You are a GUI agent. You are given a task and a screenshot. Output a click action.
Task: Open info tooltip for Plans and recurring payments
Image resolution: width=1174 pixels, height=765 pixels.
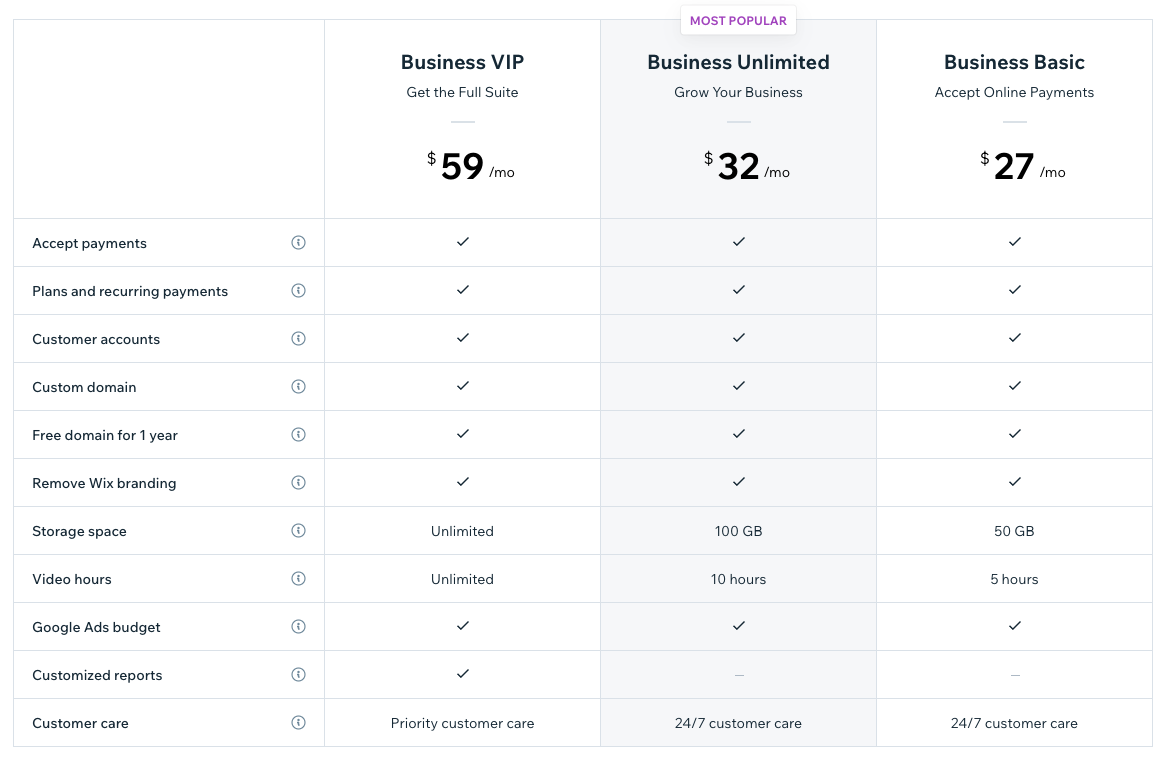(298, 291)
